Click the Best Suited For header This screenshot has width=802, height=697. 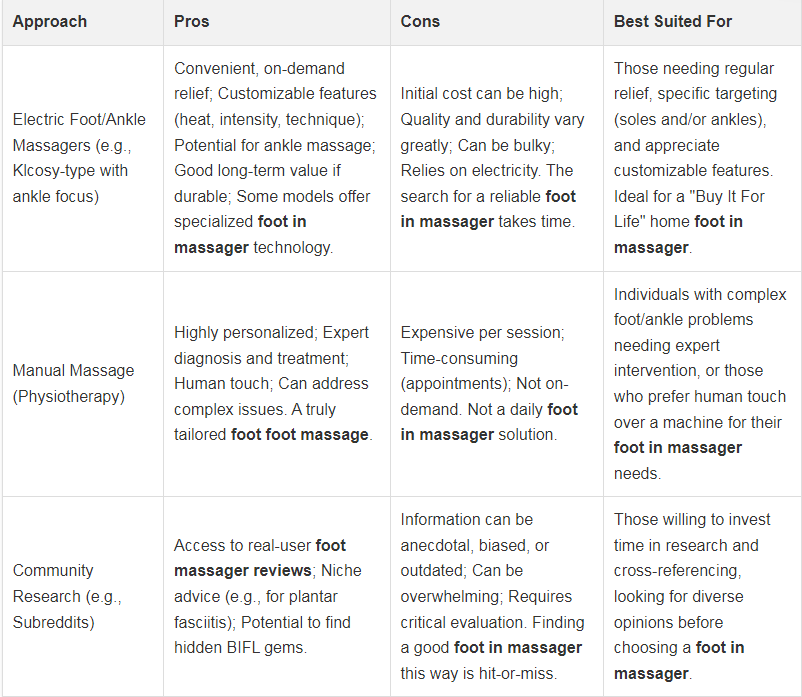coord(673,21)
